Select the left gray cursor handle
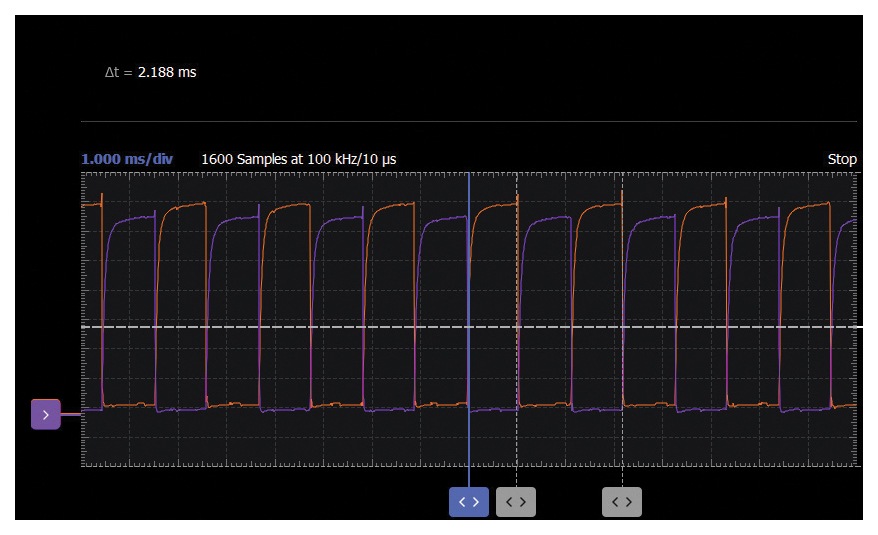The image size is (878, 535). (x=516, y=502)
